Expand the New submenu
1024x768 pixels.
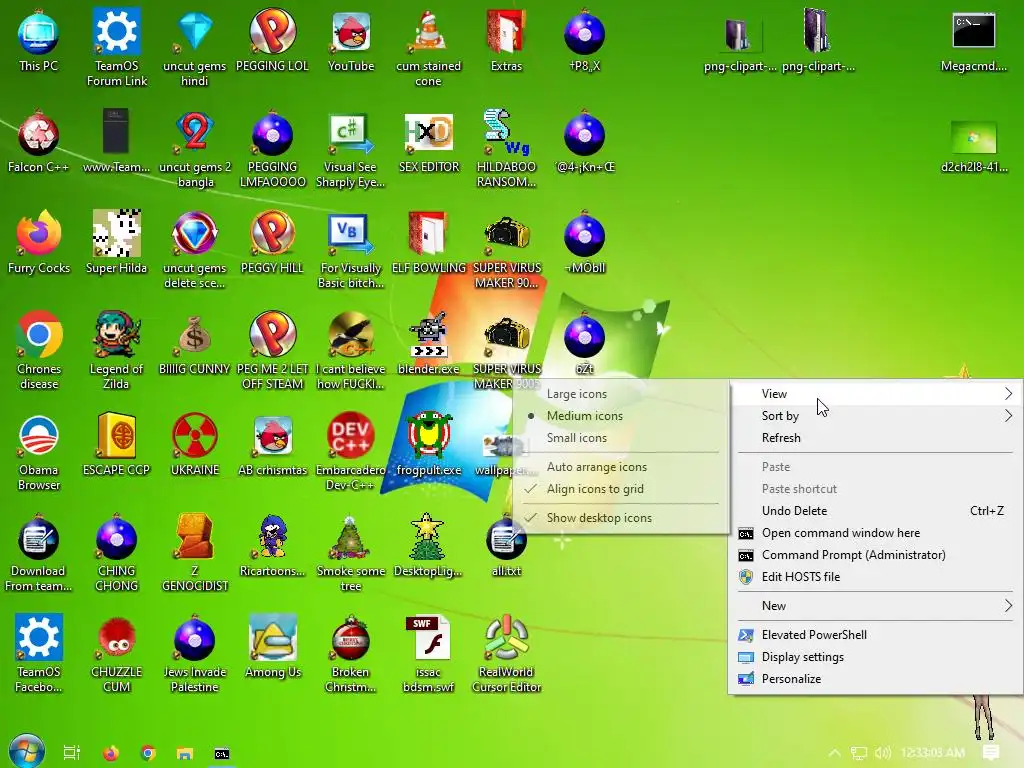875,606
